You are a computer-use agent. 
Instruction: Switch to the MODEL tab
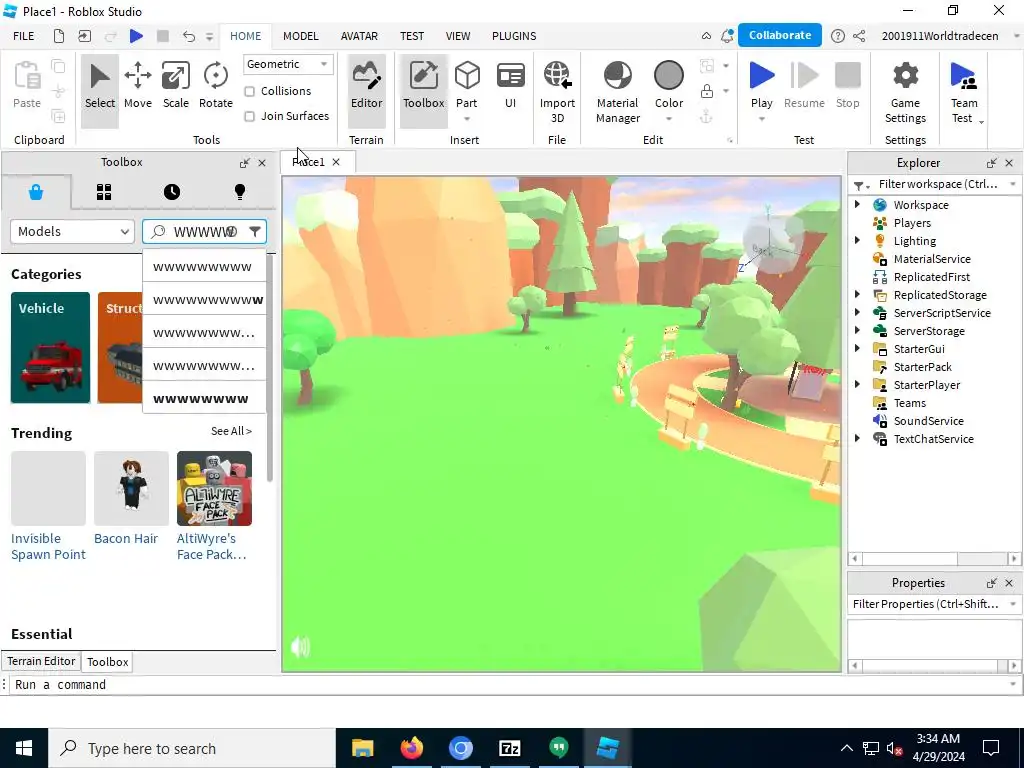point(300,36)
